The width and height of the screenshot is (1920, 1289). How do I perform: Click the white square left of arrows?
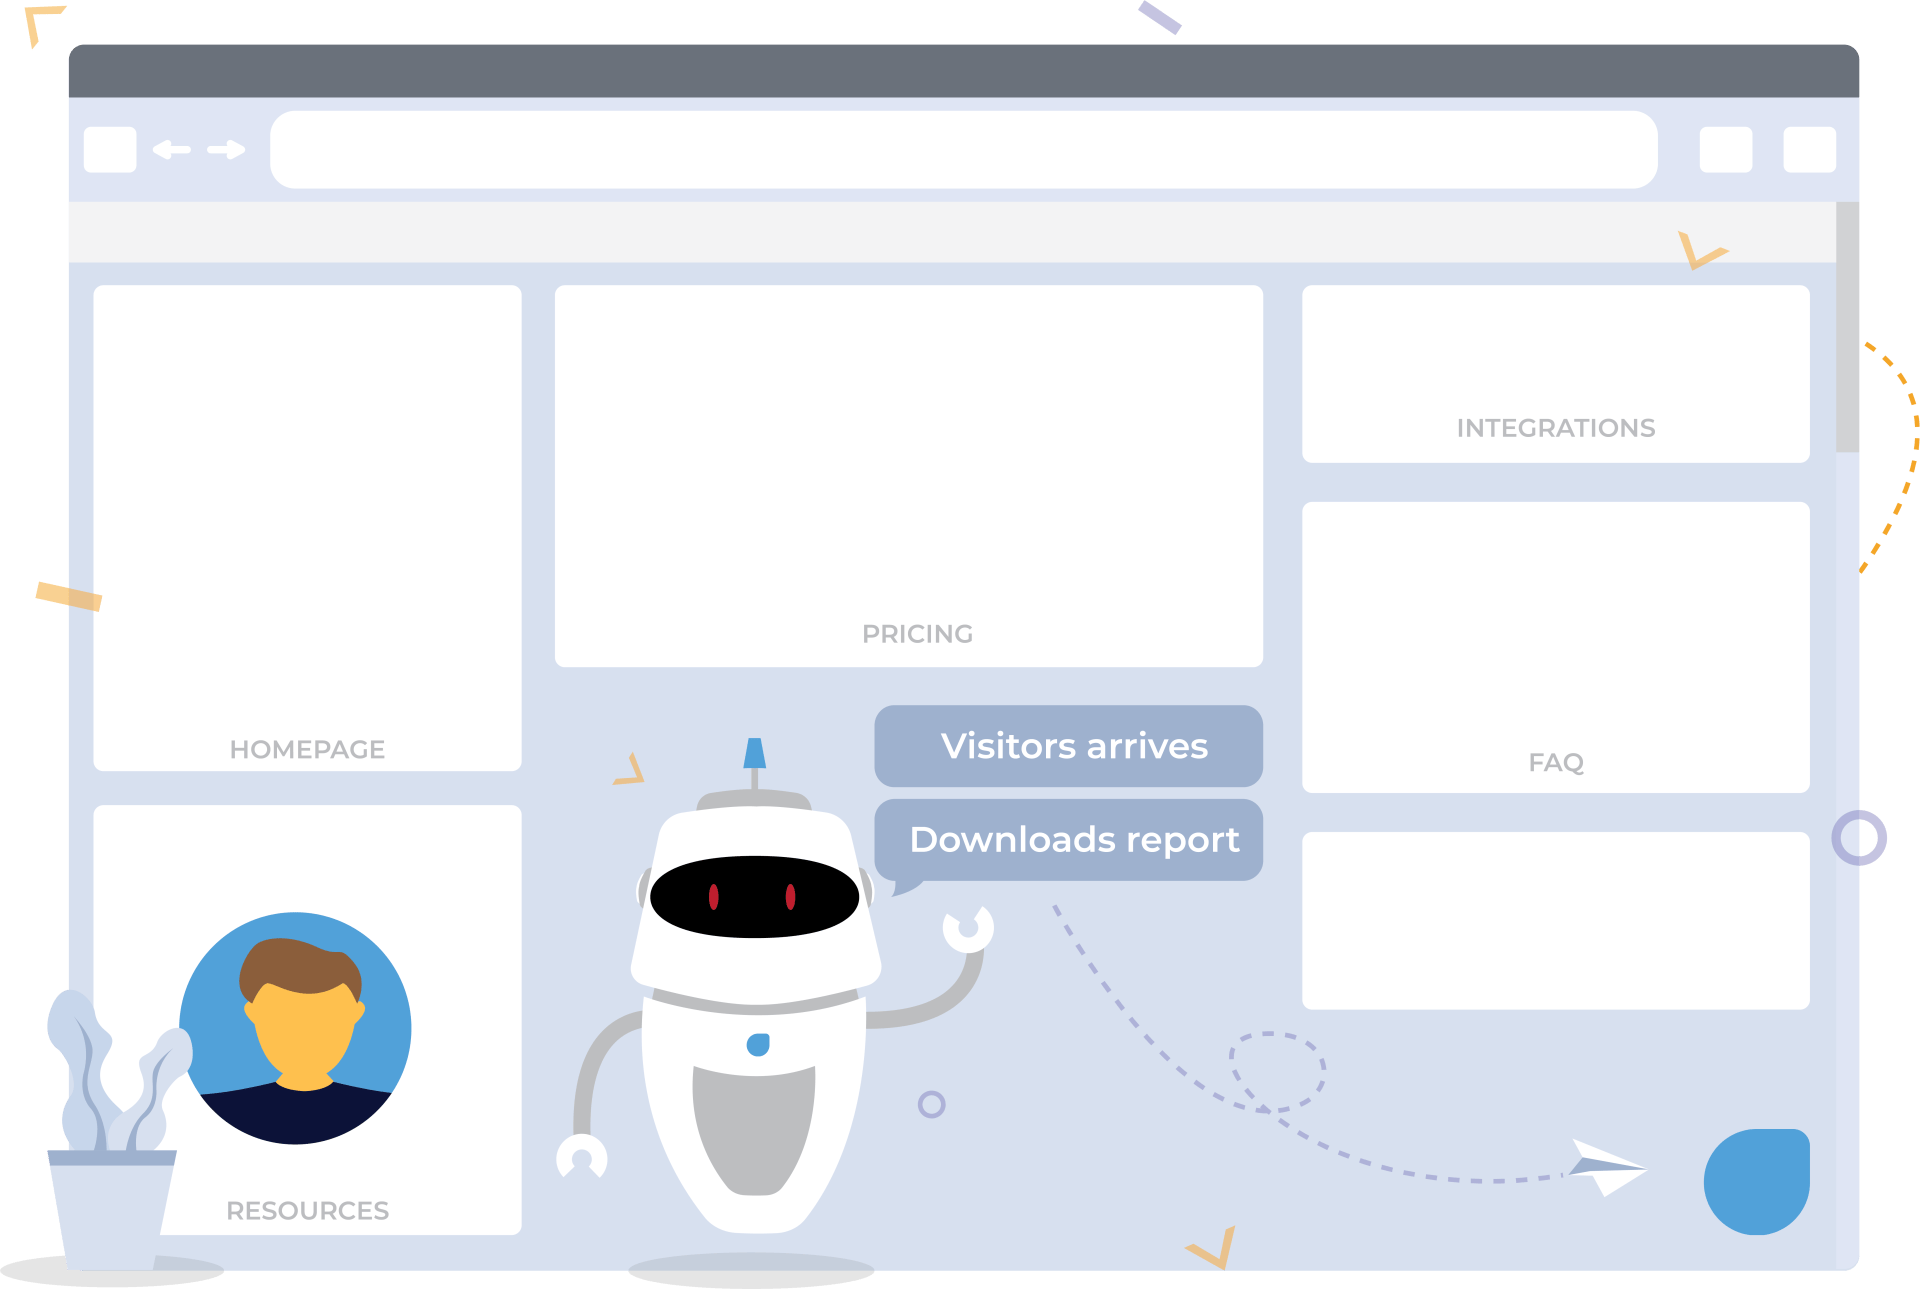(110, 150)
